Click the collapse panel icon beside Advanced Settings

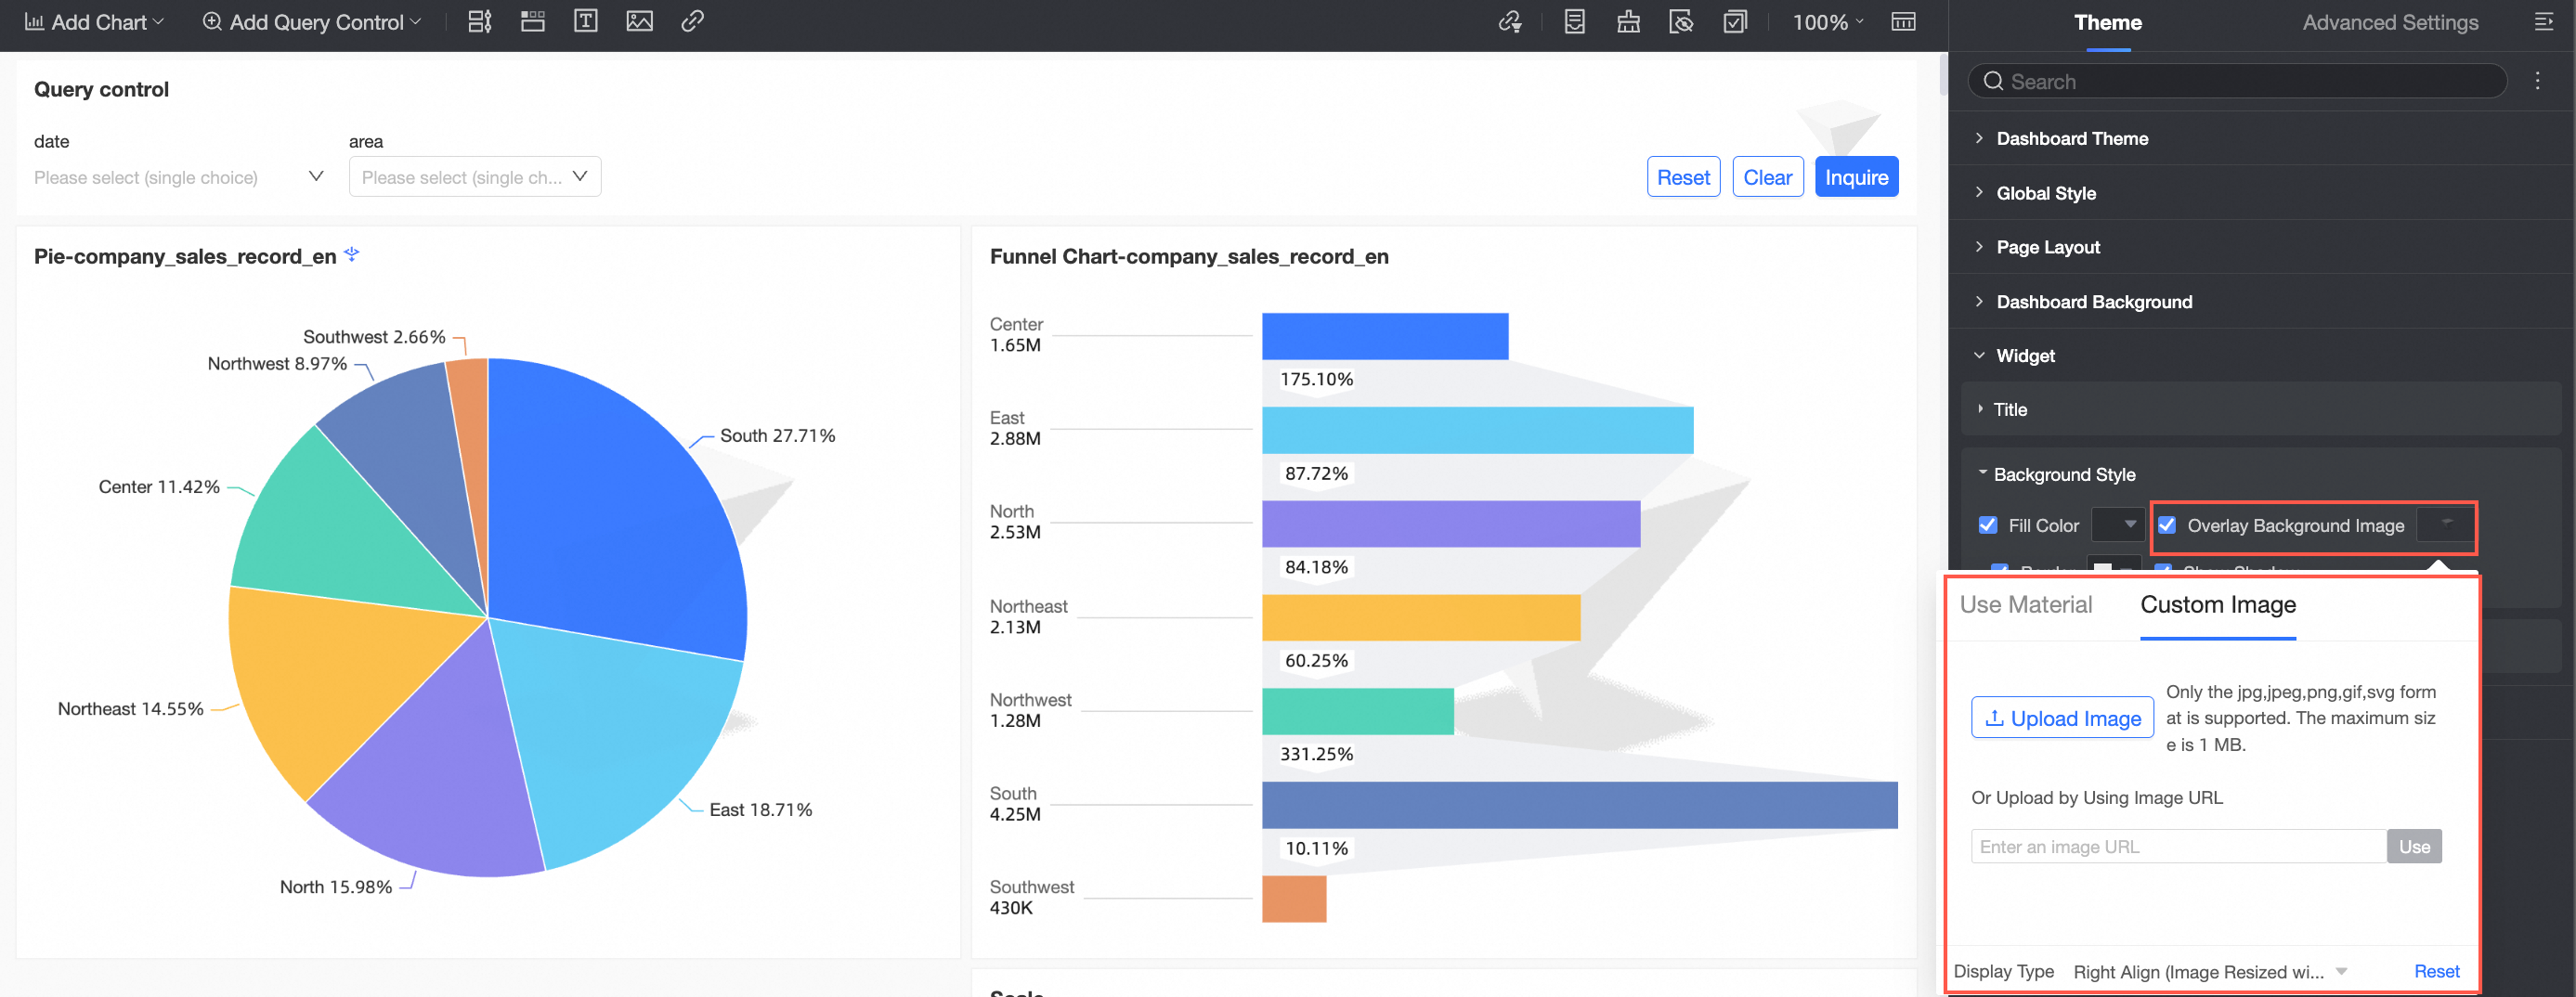coord(2543,22)
